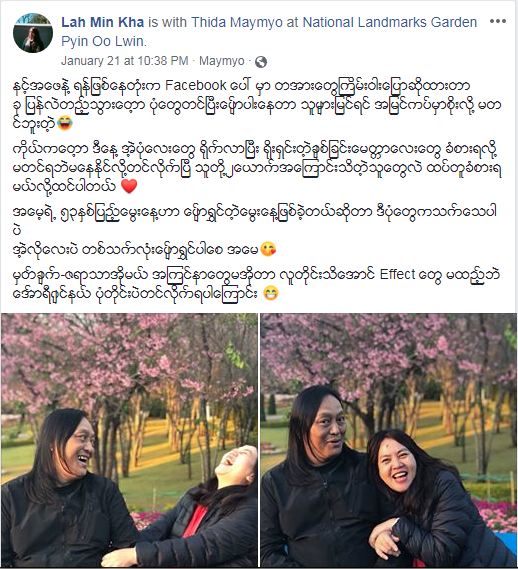Click the tears-of-joy laughing emoji
The width and height of the screenshot is (518, 569).
[65, 123]
